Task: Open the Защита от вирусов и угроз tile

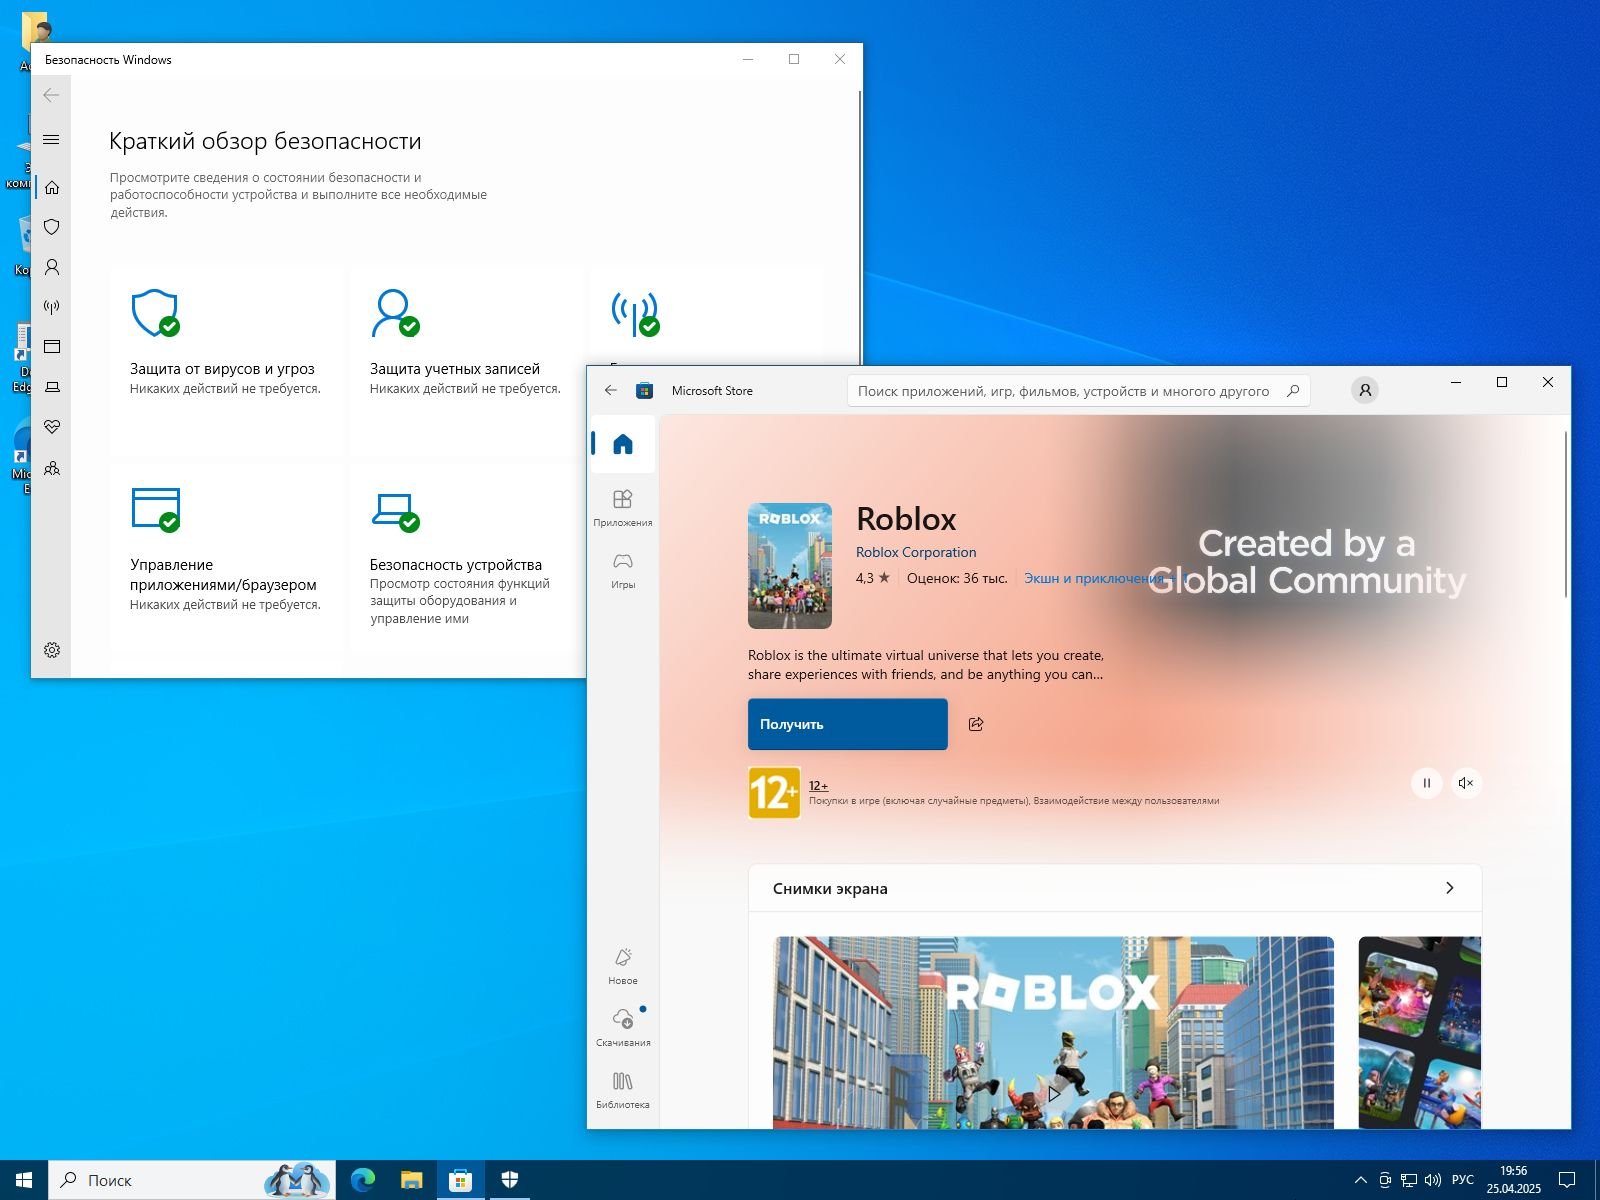Action: click(x=226, y=360)
